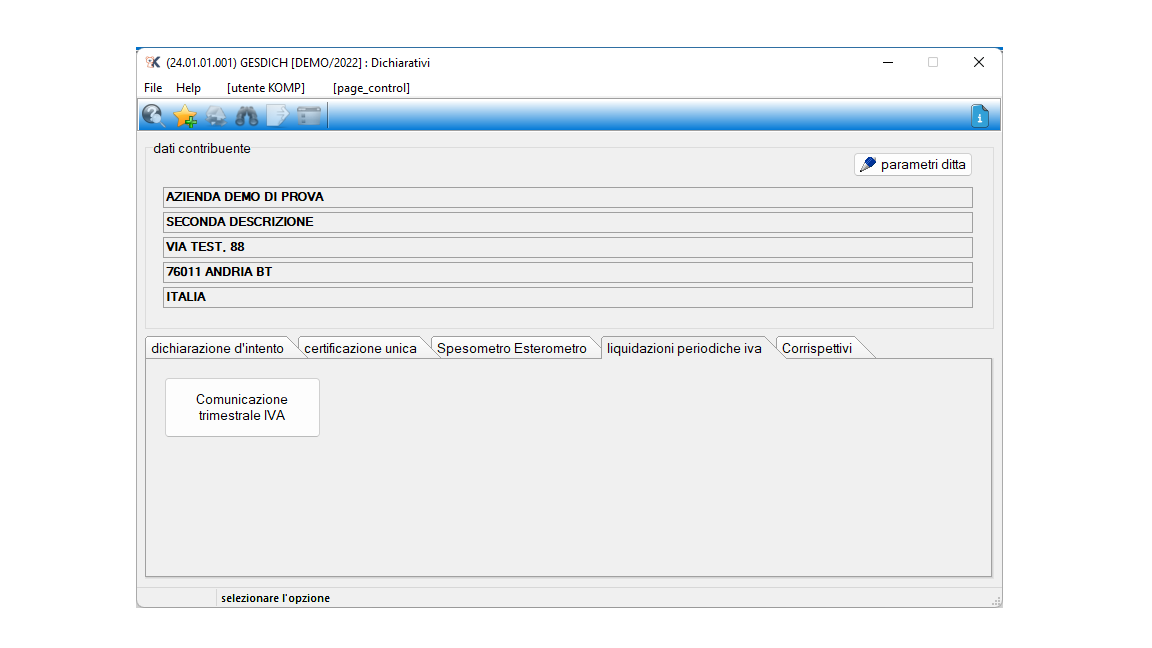
Task: Select the liquidazioni periodiche iva tab
Action: tap(684, 348)
